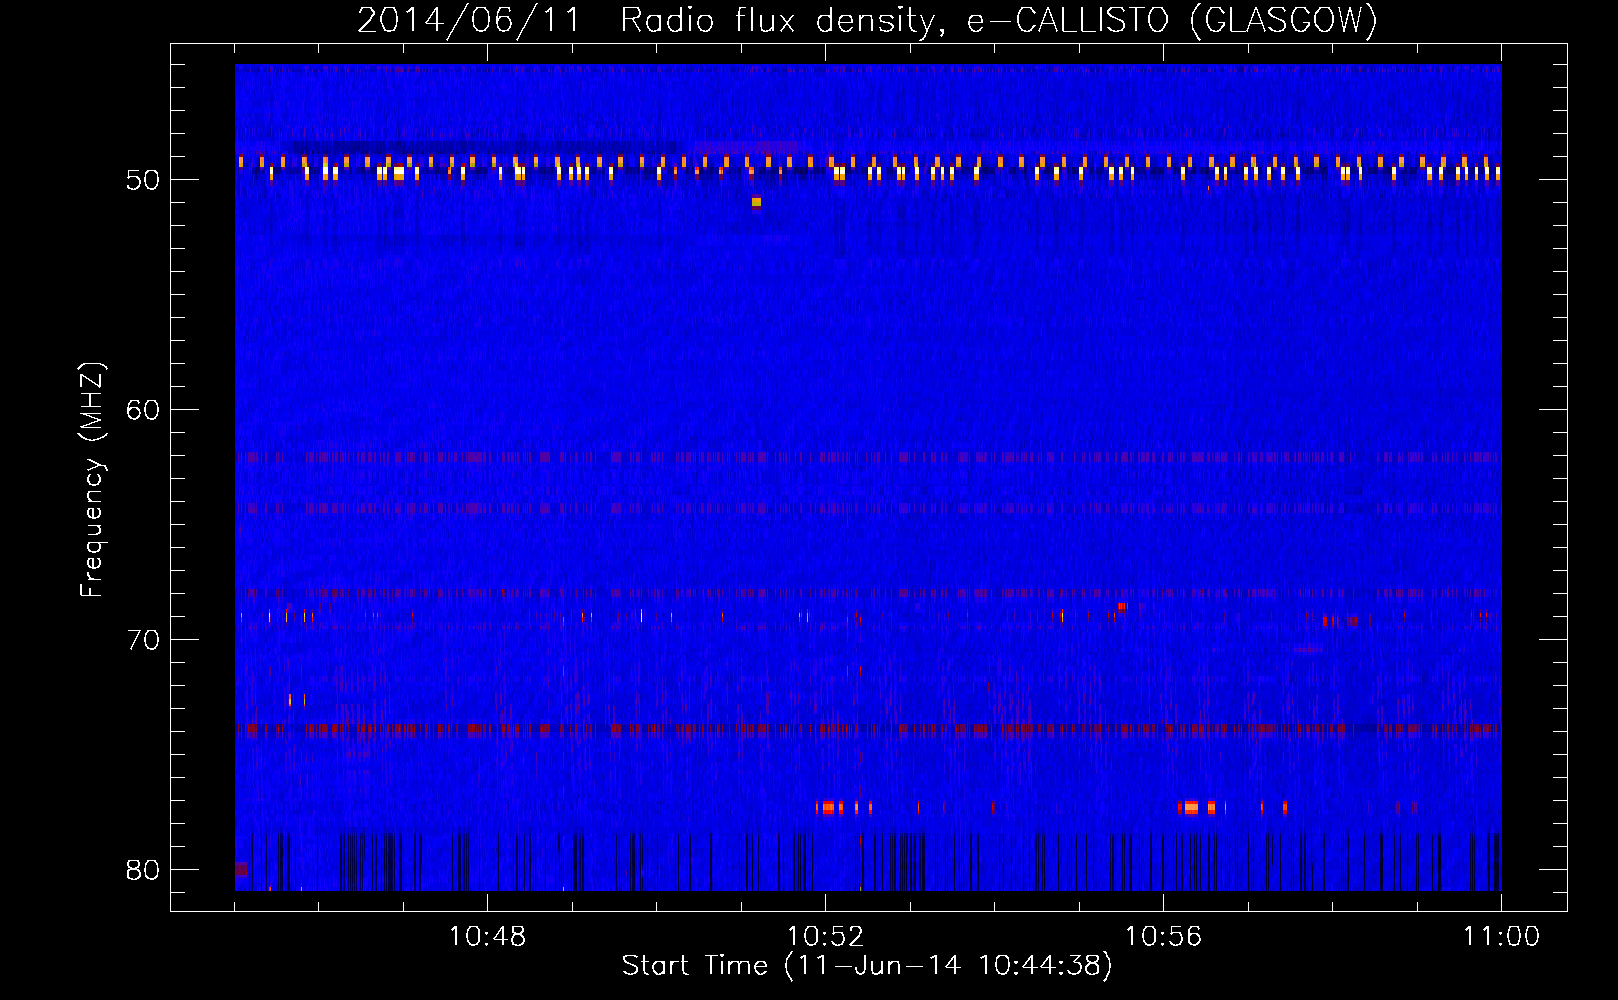The width and height of the screenshot is (1618, 1000).
Task: Click the date "2014/06/11" in the title
Action: pos(469,20)
